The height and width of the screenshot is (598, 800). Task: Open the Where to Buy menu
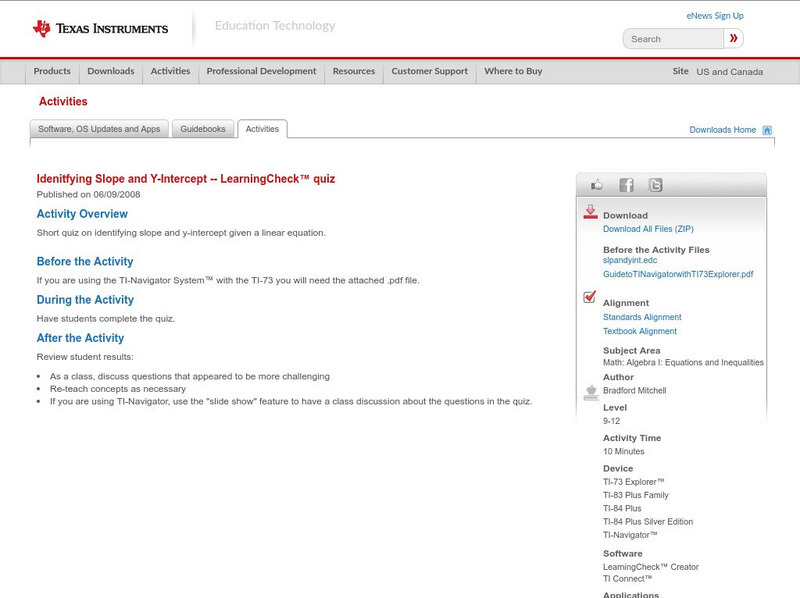[x=513, y=71]
